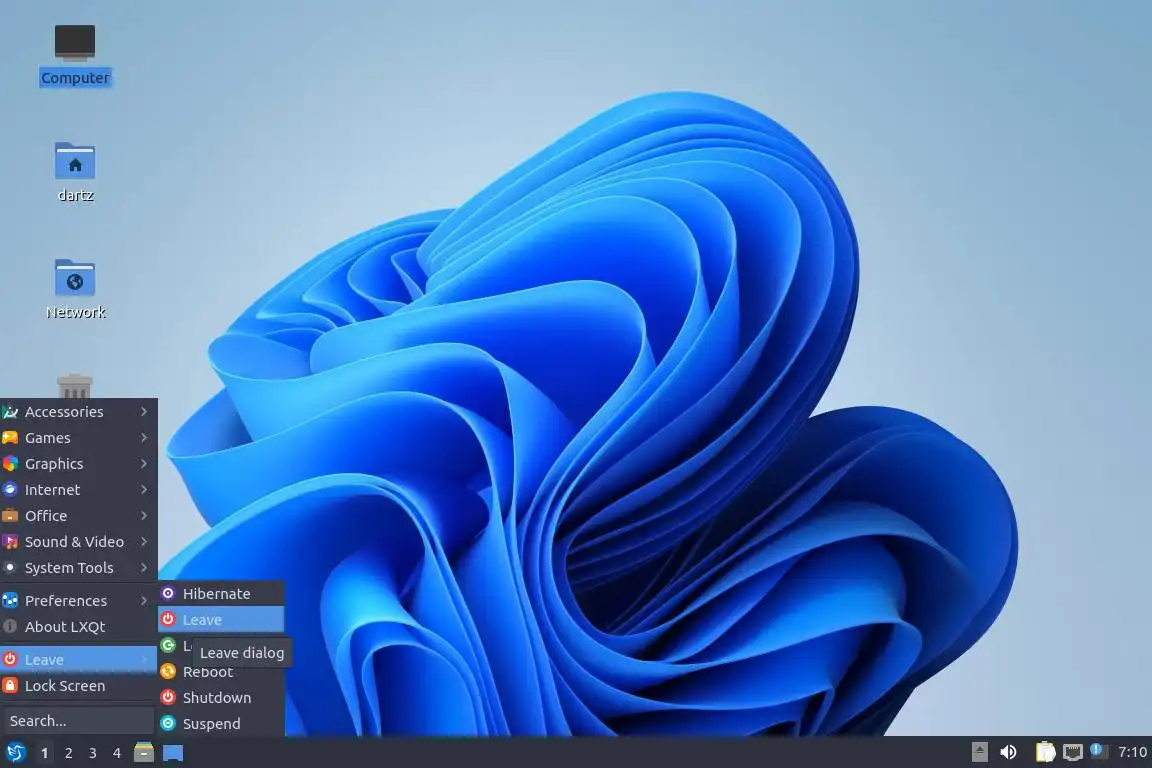1152x768 pixels.
Task: Expand the Sound & Video submenu arrow
Action: point(144,542)
